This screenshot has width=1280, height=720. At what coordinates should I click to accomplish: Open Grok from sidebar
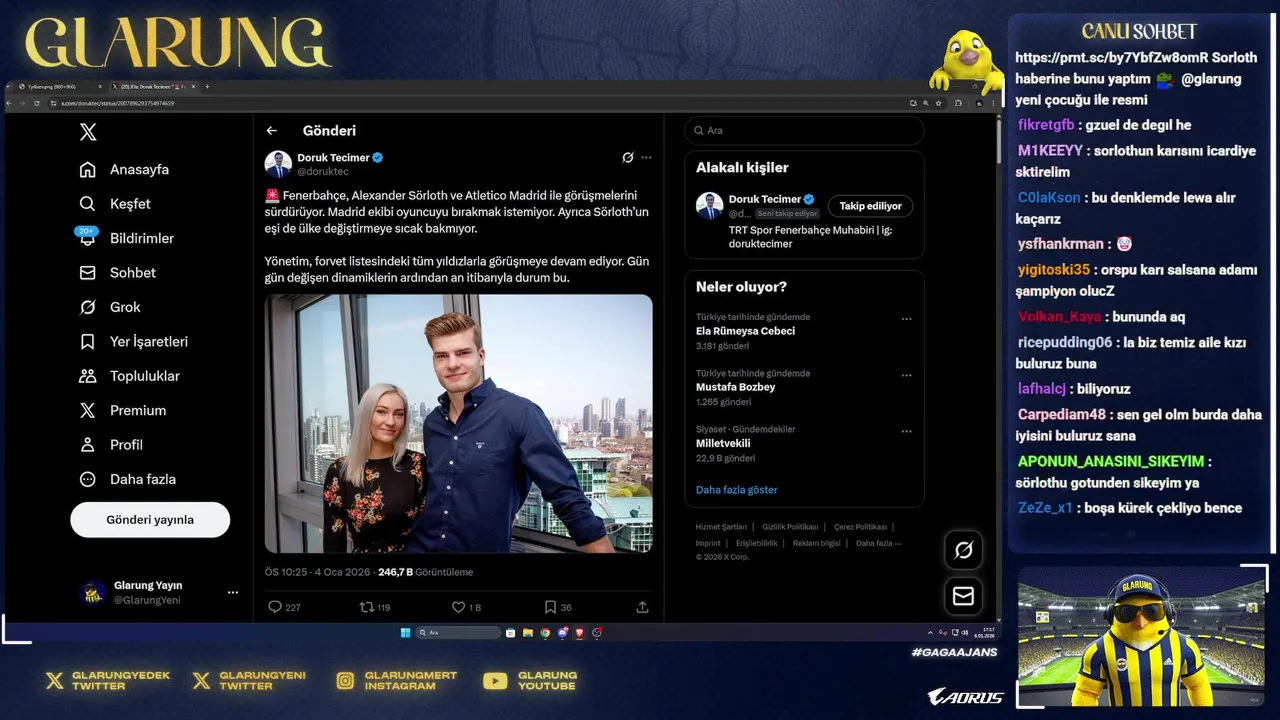110,307
